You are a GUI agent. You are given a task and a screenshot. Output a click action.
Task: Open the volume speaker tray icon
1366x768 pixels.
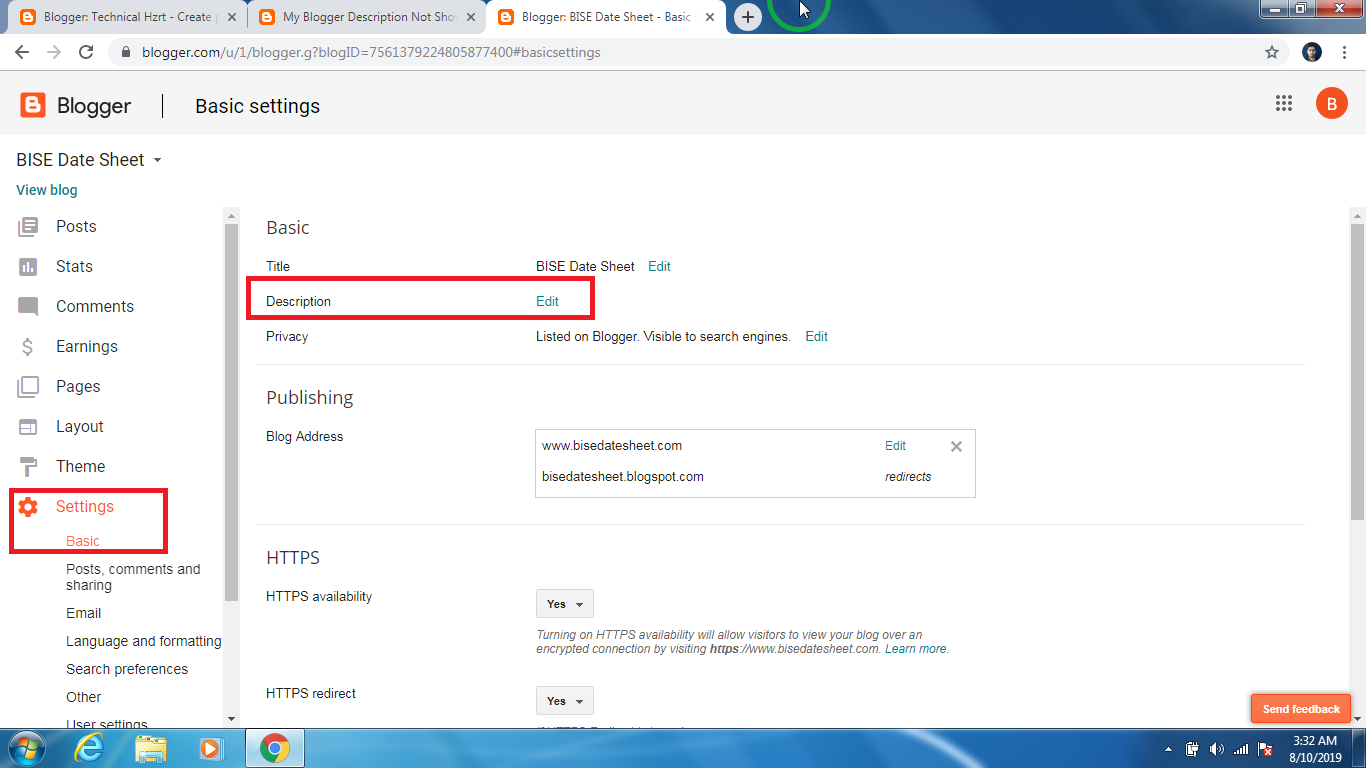pyautogui.click(x=1216, y=749)
